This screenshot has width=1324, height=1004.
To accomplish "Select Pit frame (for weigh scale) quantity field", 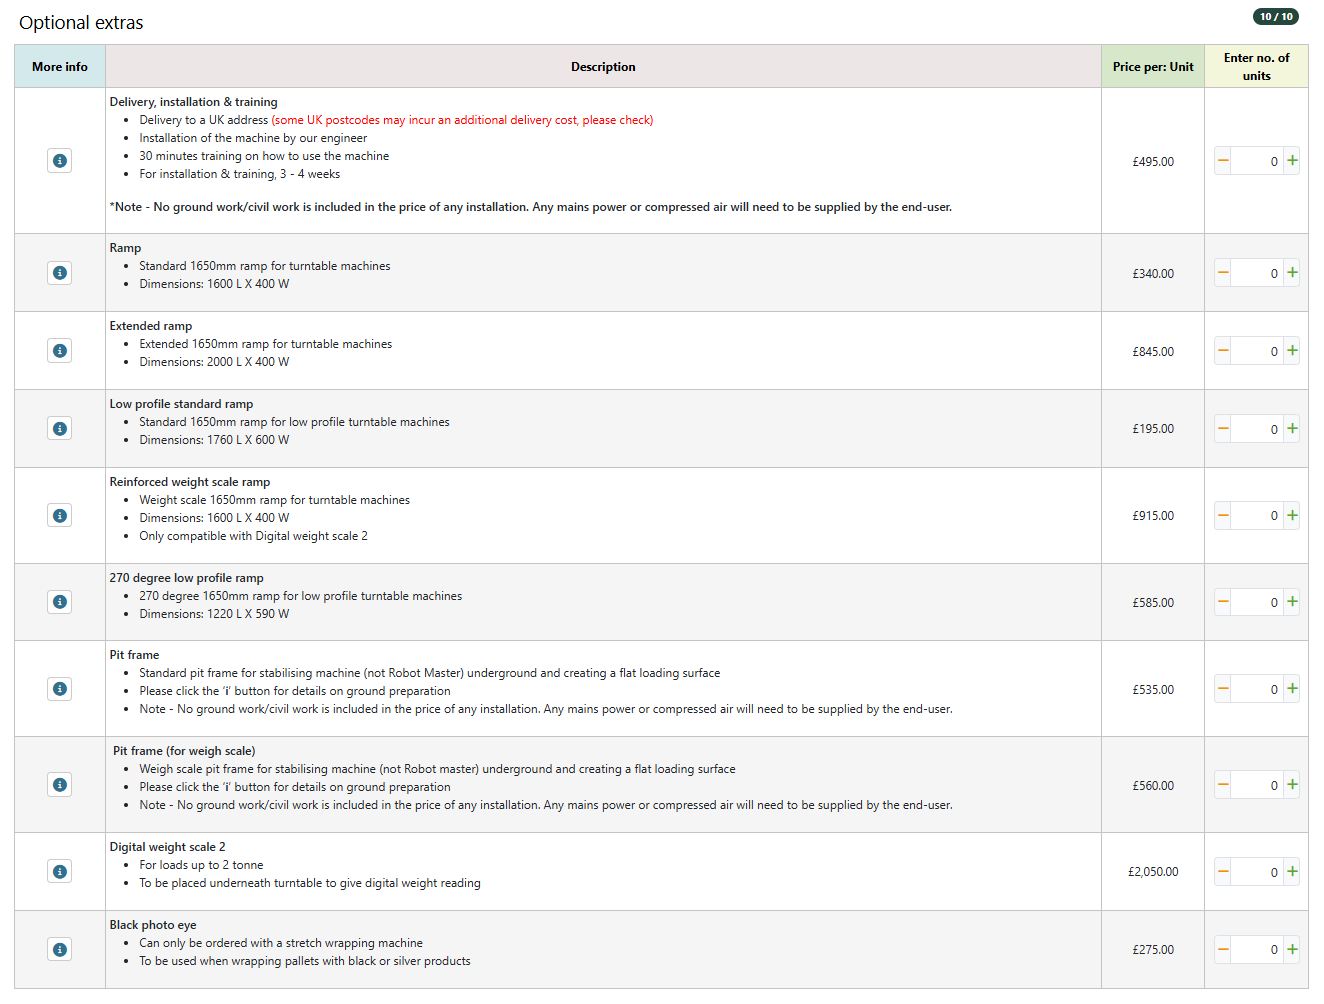I will point(1257,785).
